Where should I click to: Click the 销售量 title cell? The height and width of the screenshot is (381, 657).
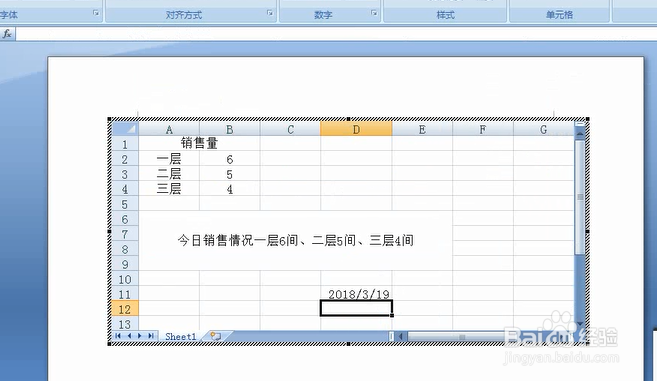click(199, 143)
